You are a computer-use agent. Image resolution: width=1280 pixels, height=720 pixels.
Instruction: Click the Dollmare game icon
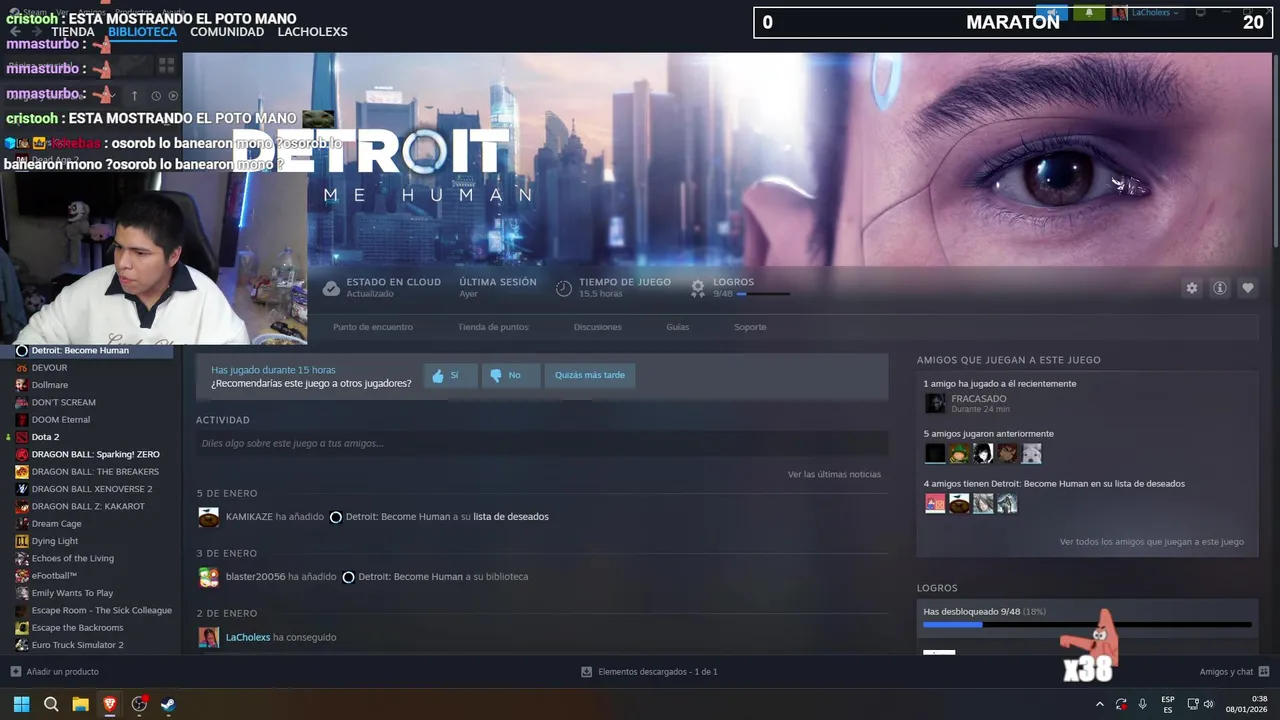point(22,385)
